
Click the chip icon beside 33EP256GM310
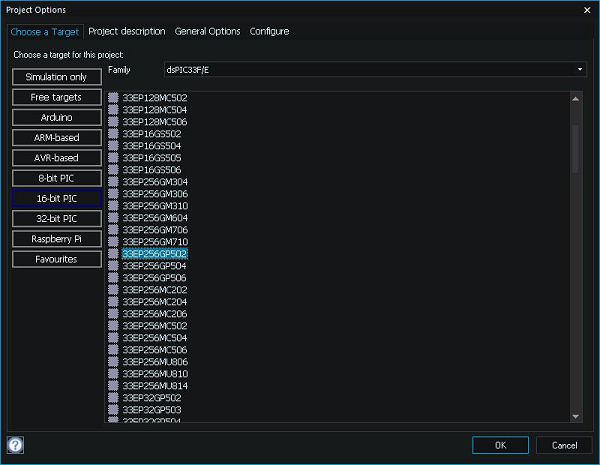point(113,206)
